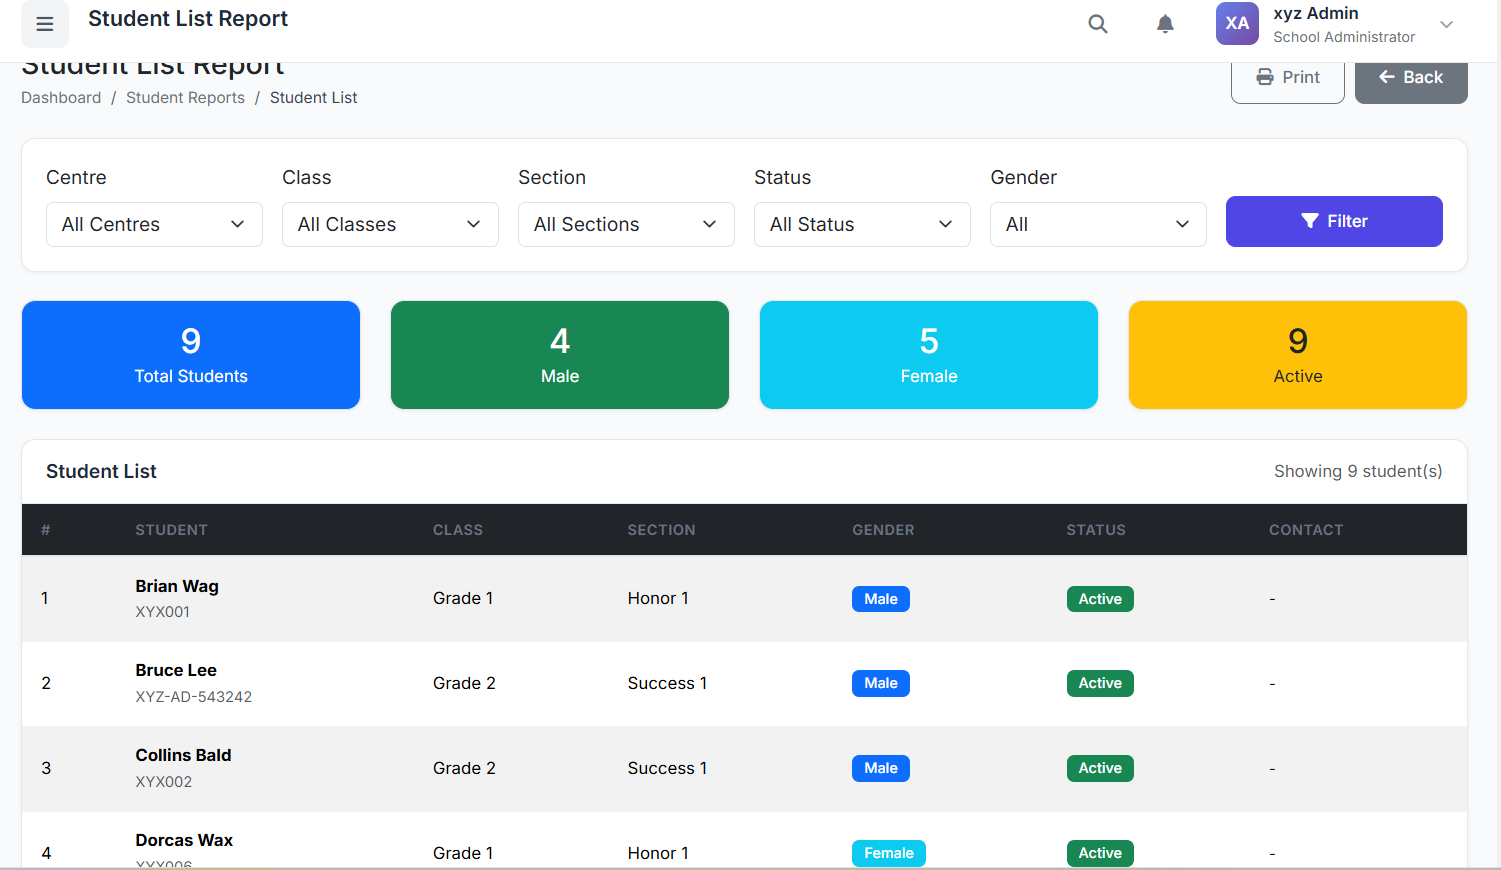Open notifications bell icon
The width and height of the screenshot is (1501, 870).
[1165, 24]
